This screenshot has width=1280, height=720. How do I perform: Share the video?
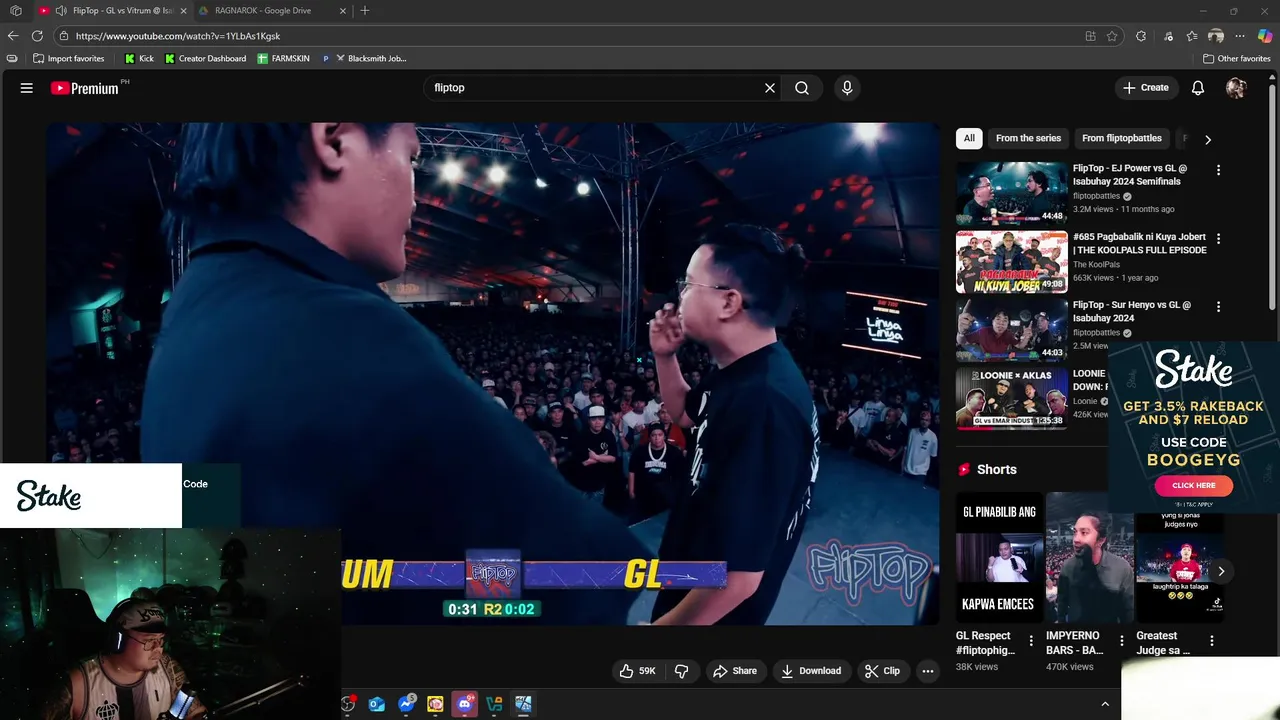(x=734, y=671)
